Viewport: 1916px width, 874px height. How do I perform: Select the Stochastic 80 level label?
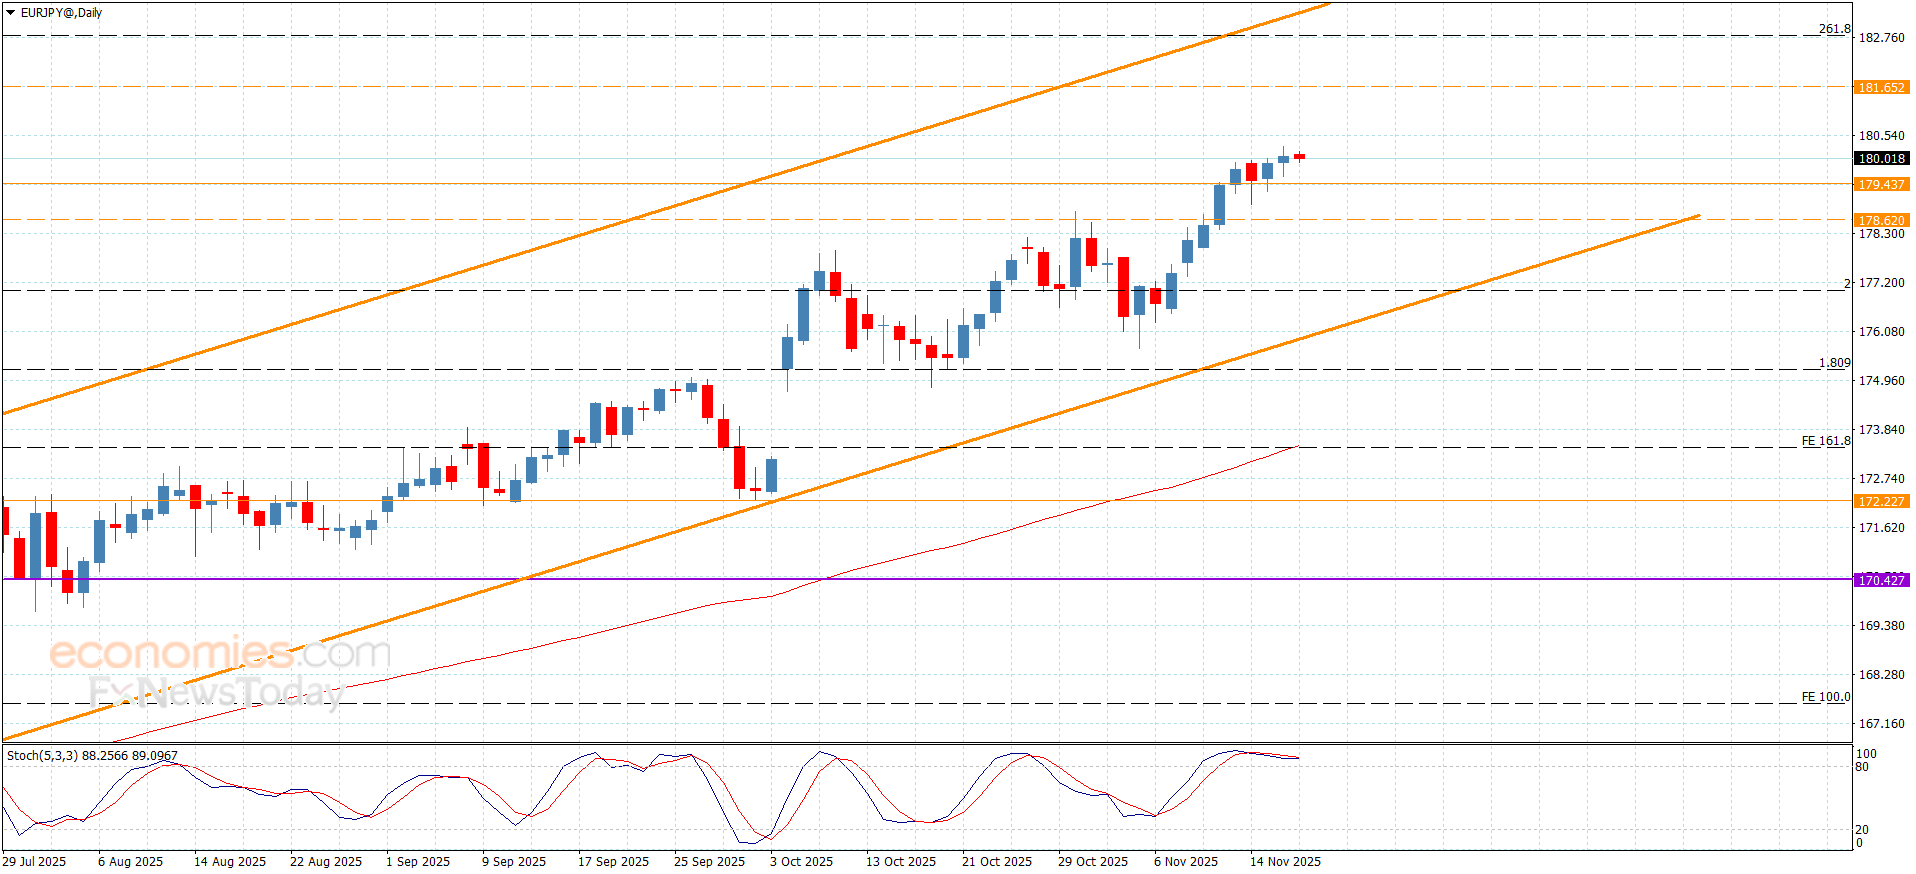point(1862,768)
